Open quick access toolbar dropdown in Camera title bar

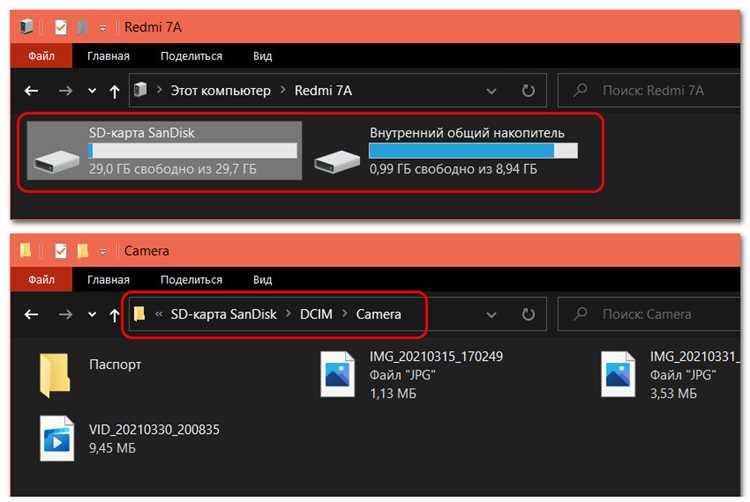[x=102, y=252]
